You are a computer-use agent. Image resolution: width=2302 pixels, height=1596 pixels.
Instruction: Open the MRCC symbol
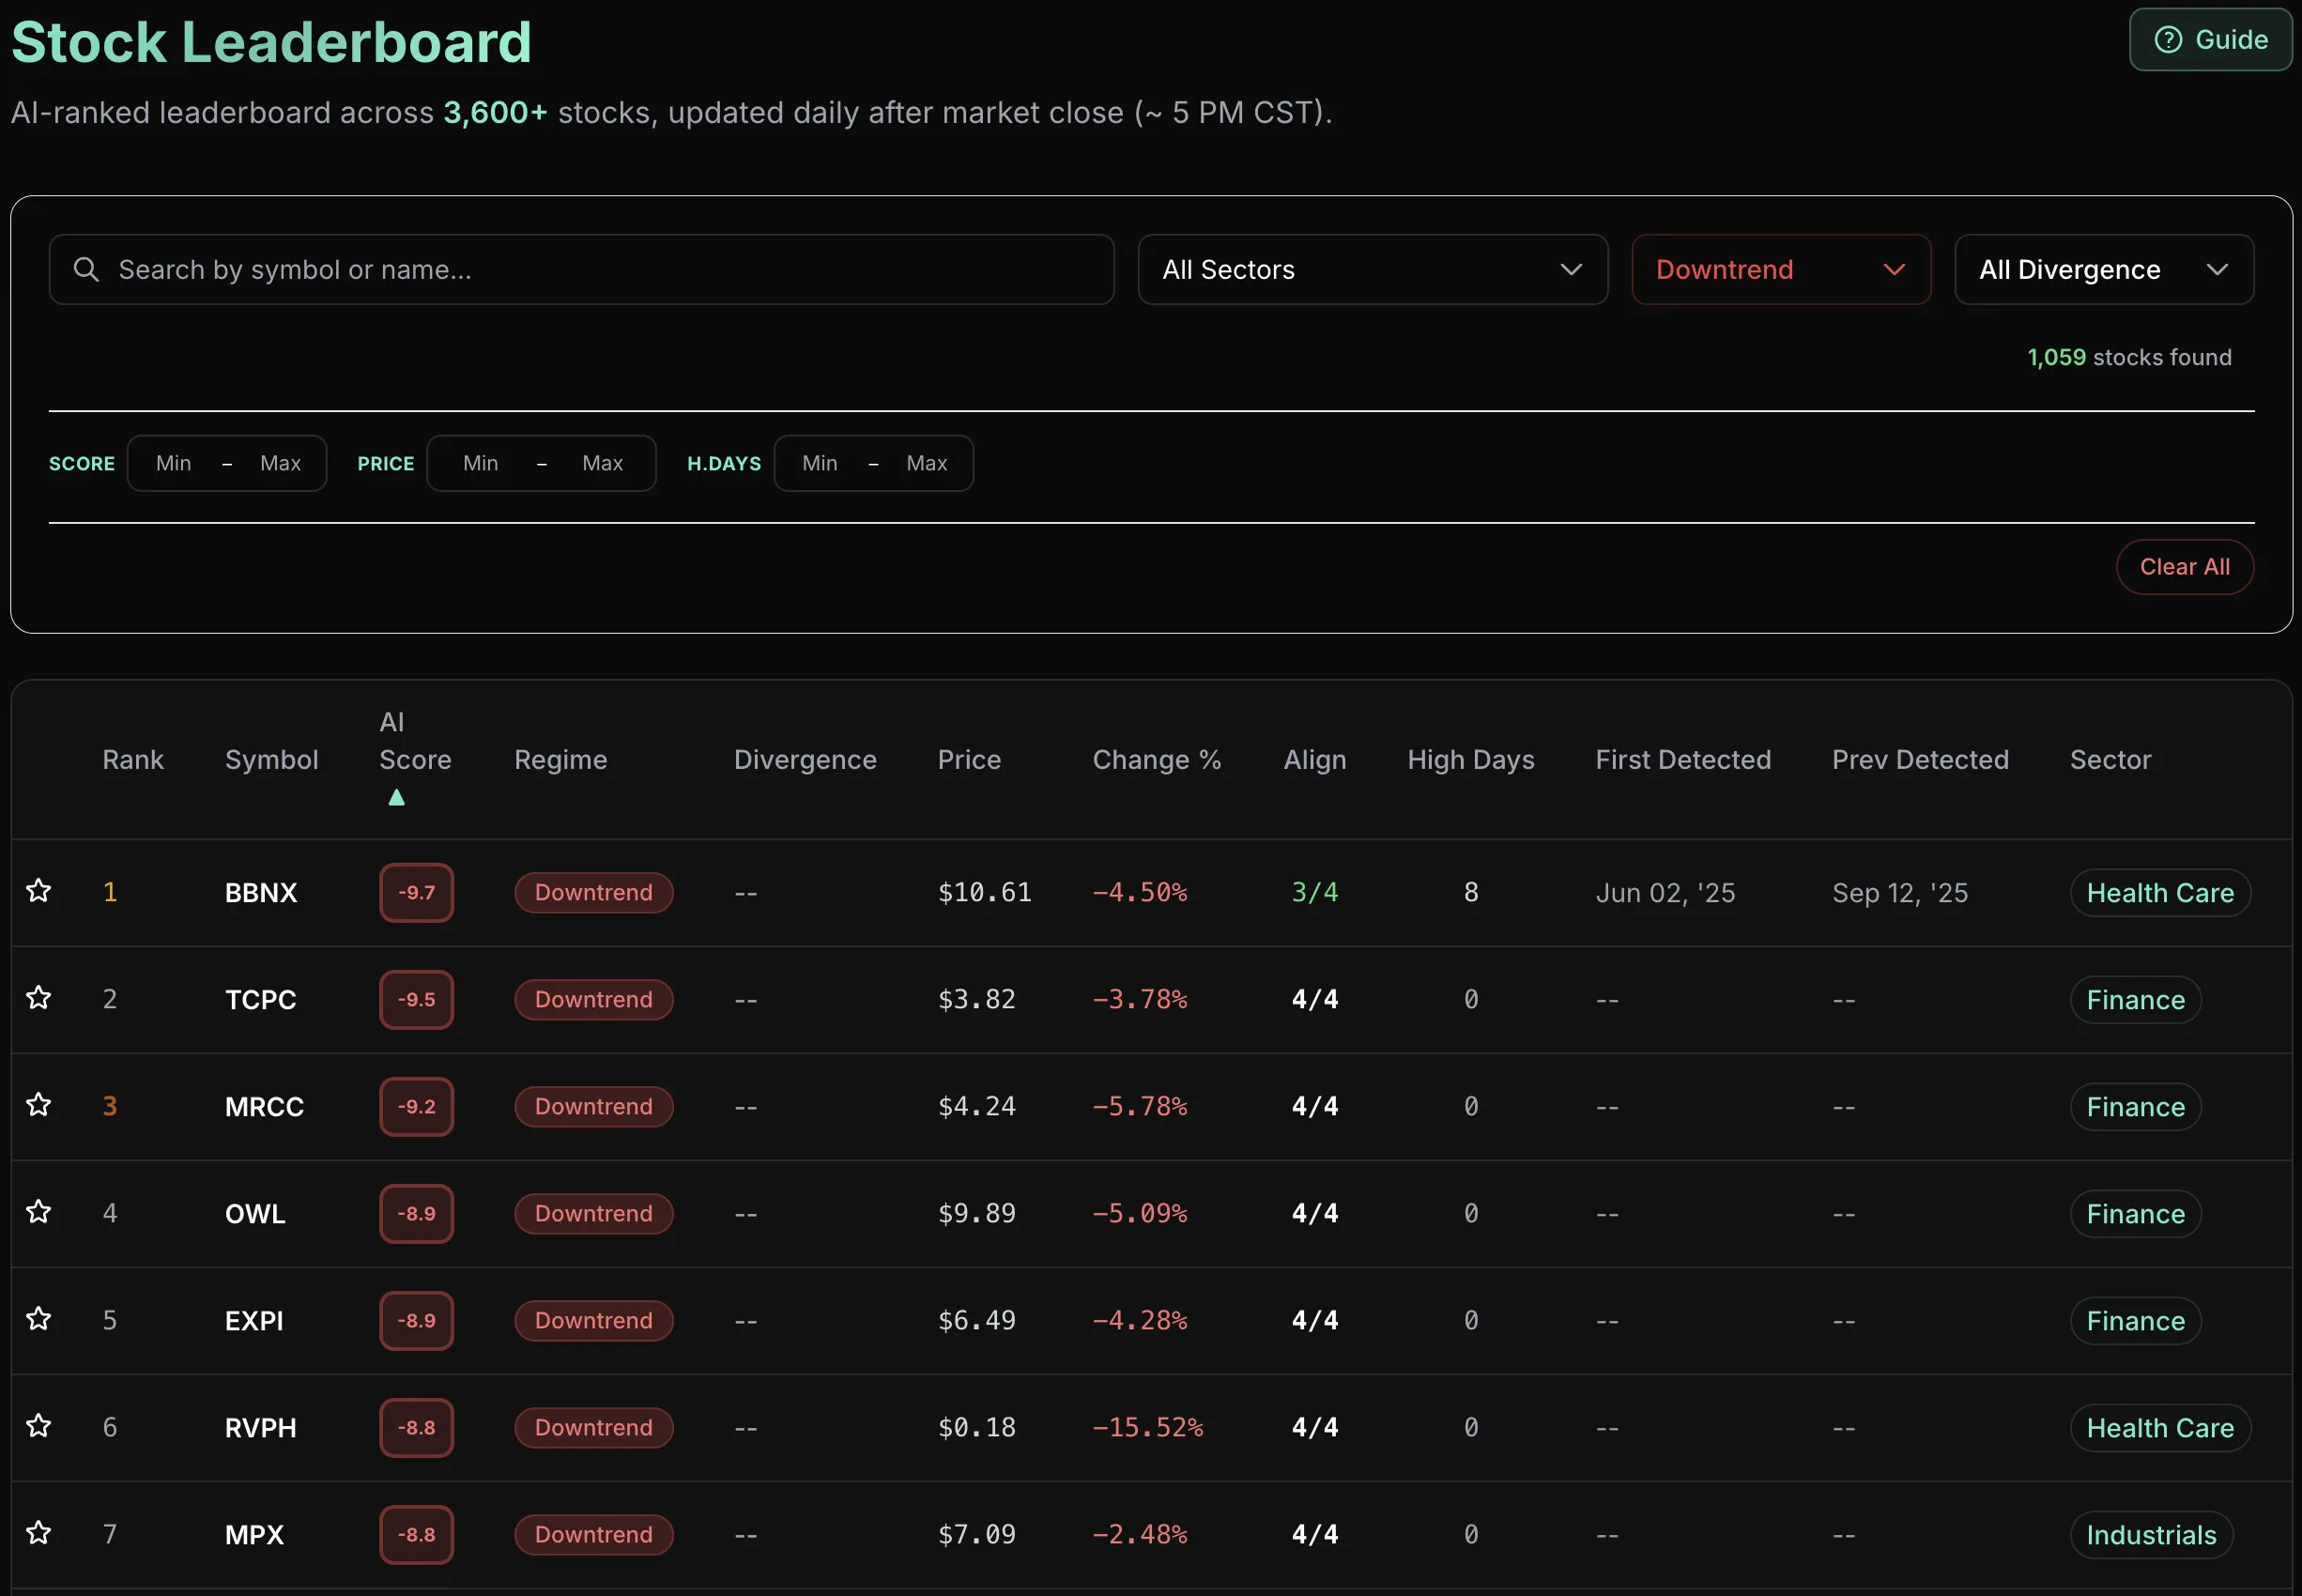point(264,1106)
